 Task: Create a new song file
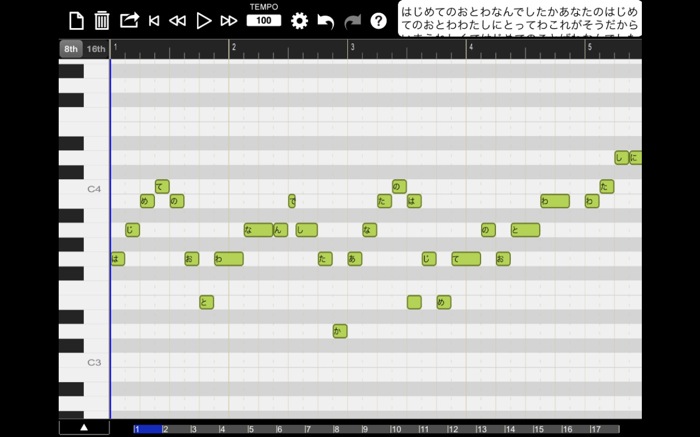76,21
